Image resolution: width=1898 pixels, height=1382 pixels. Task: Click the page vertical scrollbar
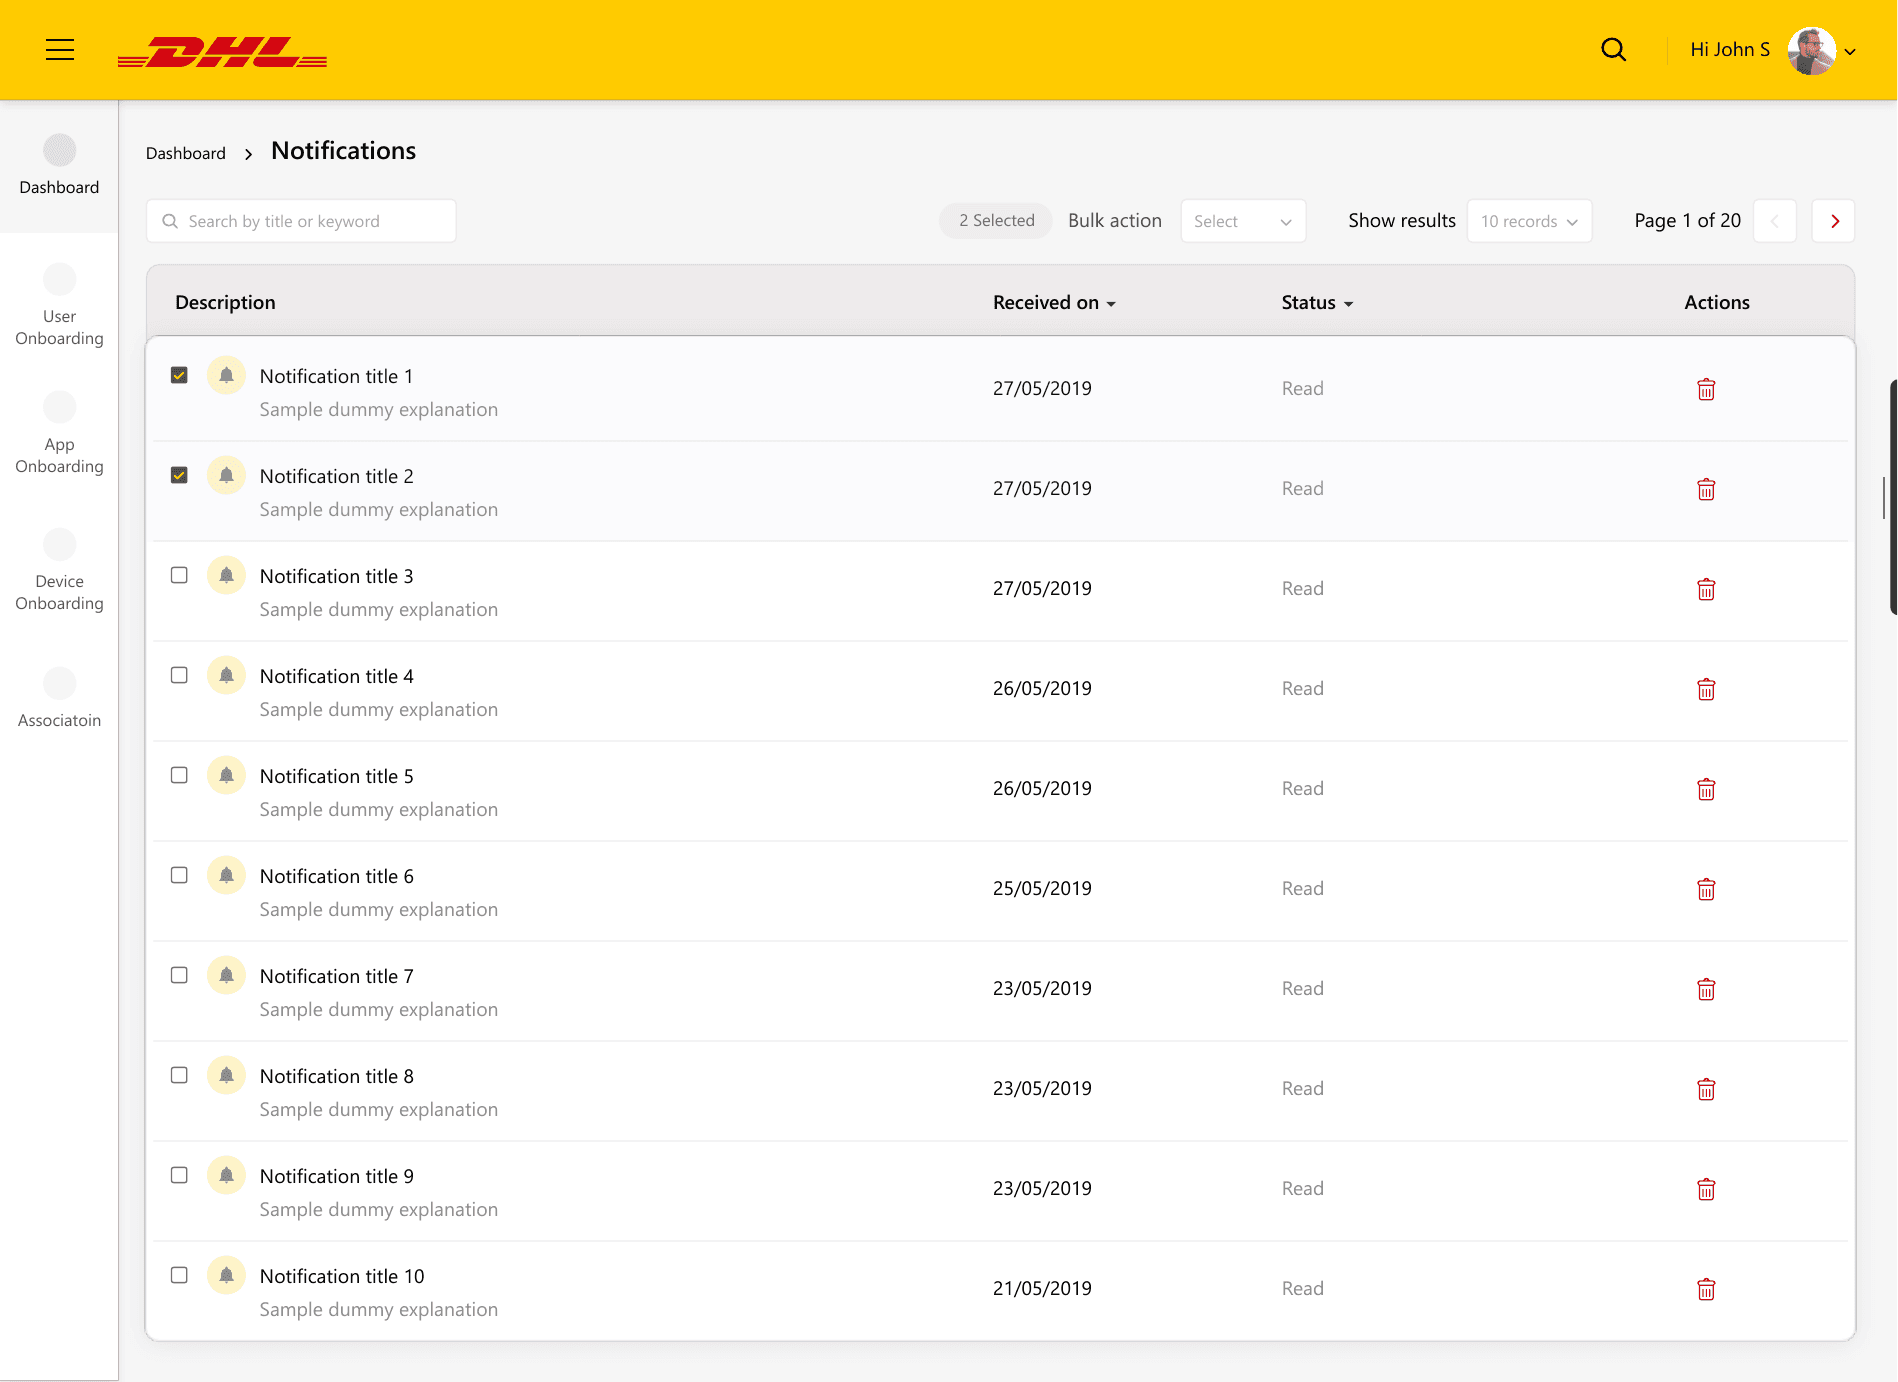1893,497
